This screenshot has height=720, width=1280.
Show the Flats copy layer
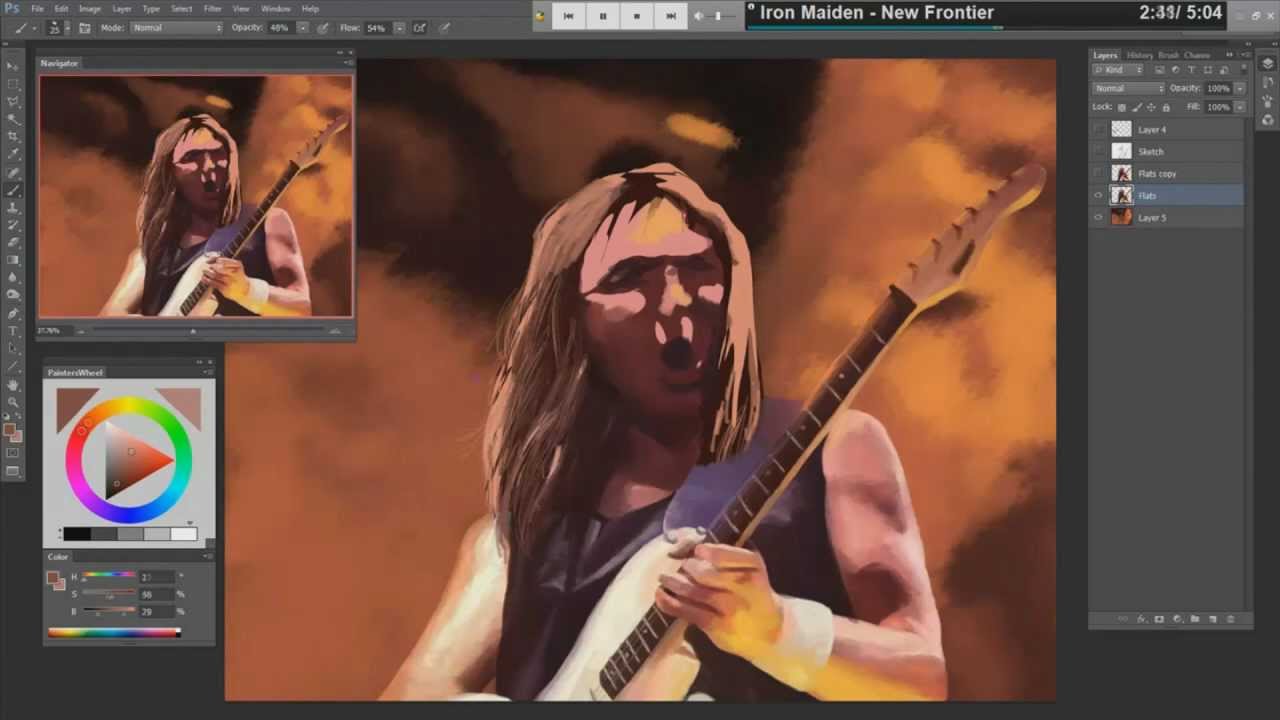1099,173
